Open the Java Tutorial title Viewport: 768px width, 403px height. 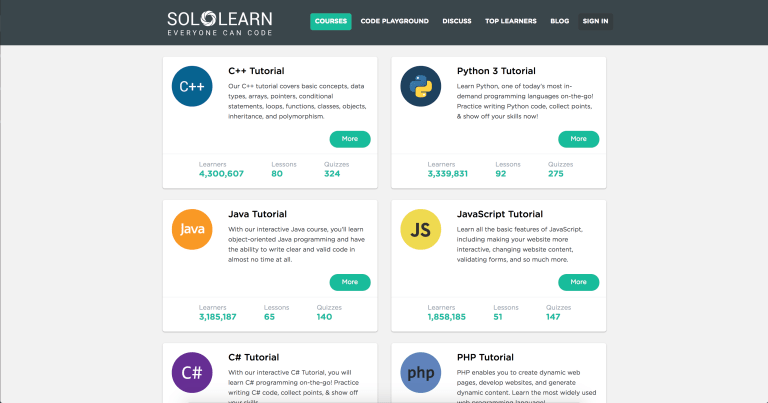[257, 214]
